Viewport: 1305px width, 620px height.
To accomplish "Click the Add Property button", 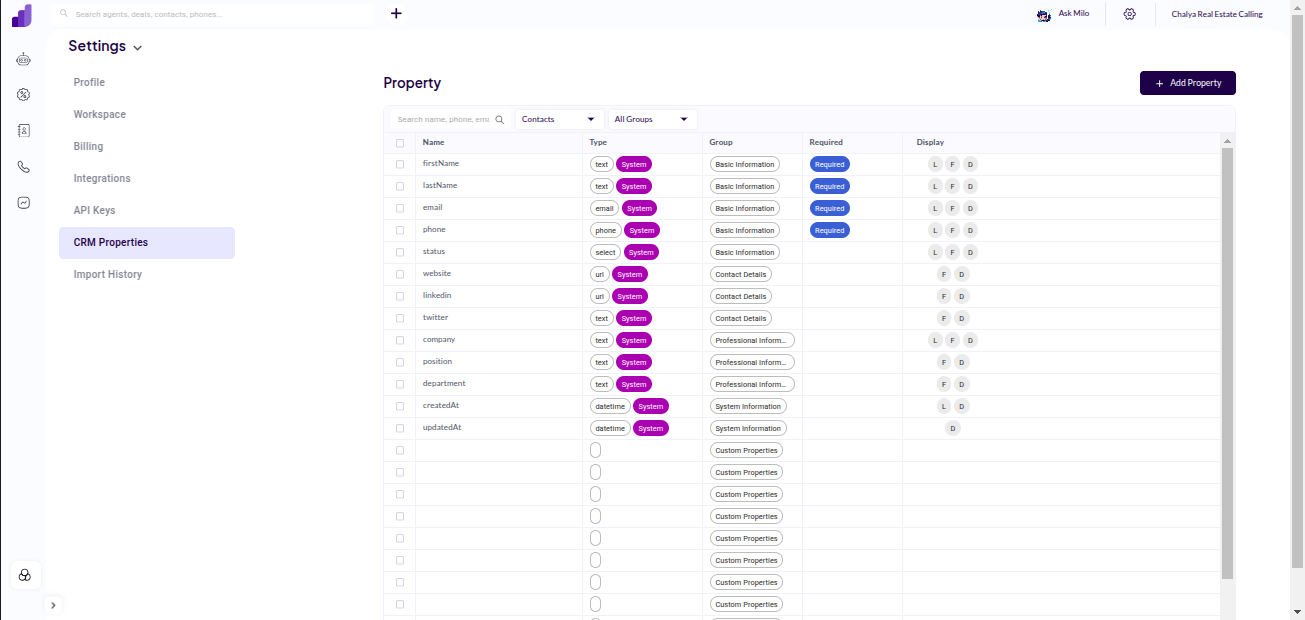I will 1187,83.
